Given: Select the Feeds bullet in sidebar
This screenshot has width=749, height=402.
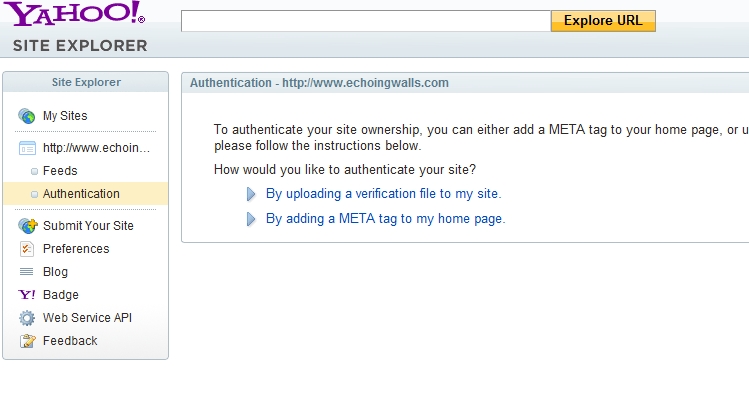Looking at the screenshot, I should (x=34, y=171).
